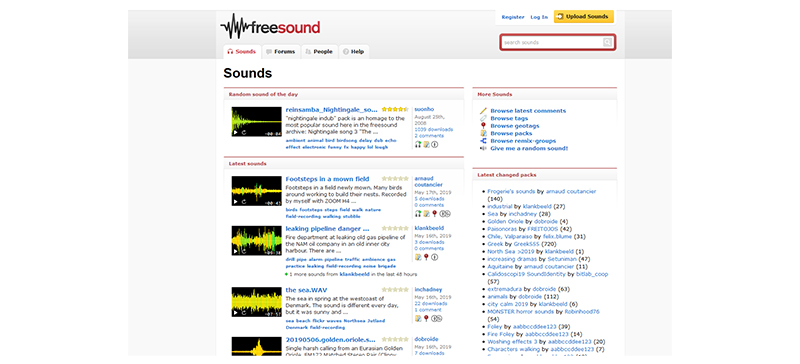The image size is (800, 364).
Task: Click the geotag pin for Footsteps in a mown field
Action: (x=434, y=213)
